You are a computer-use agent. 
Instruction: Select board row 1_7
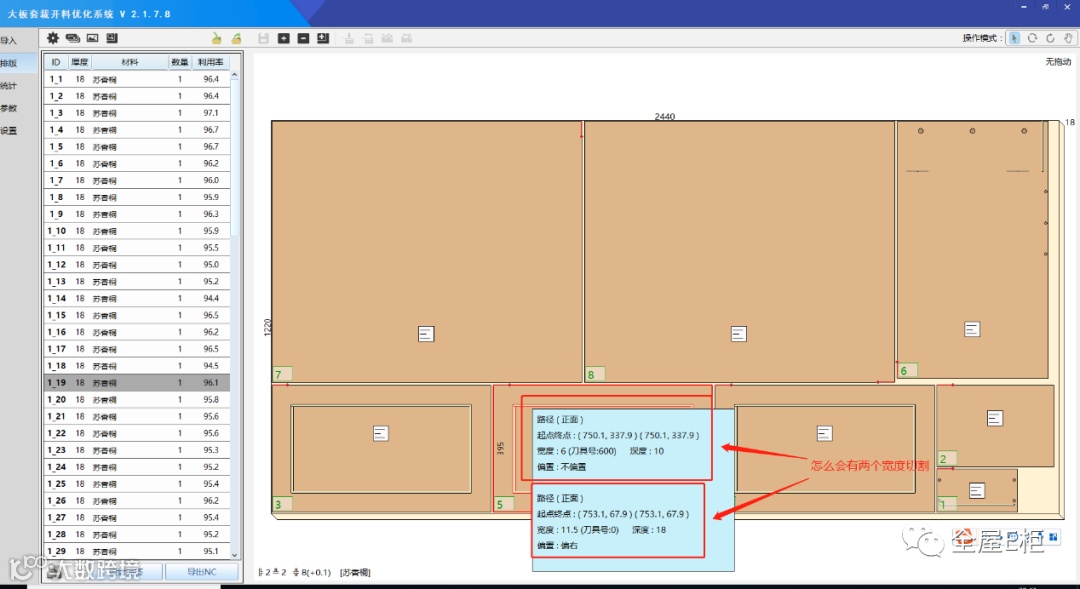point(136,180)
